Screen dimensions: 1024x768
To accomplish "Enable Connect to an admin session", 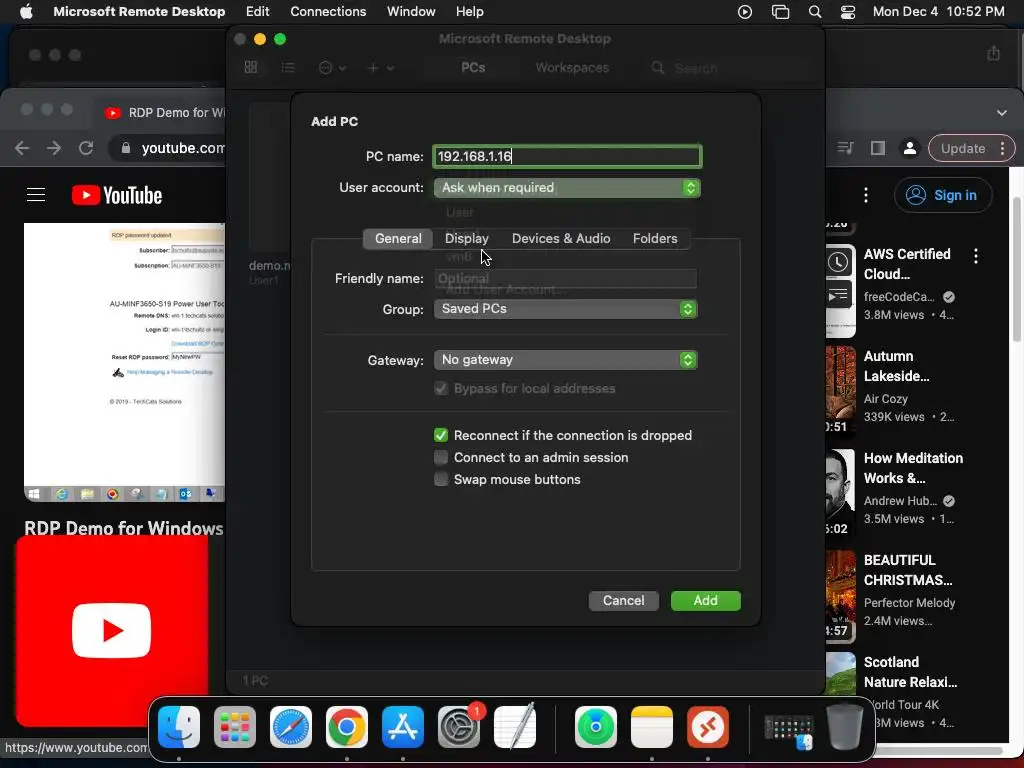I will click(x=441, y=457).
